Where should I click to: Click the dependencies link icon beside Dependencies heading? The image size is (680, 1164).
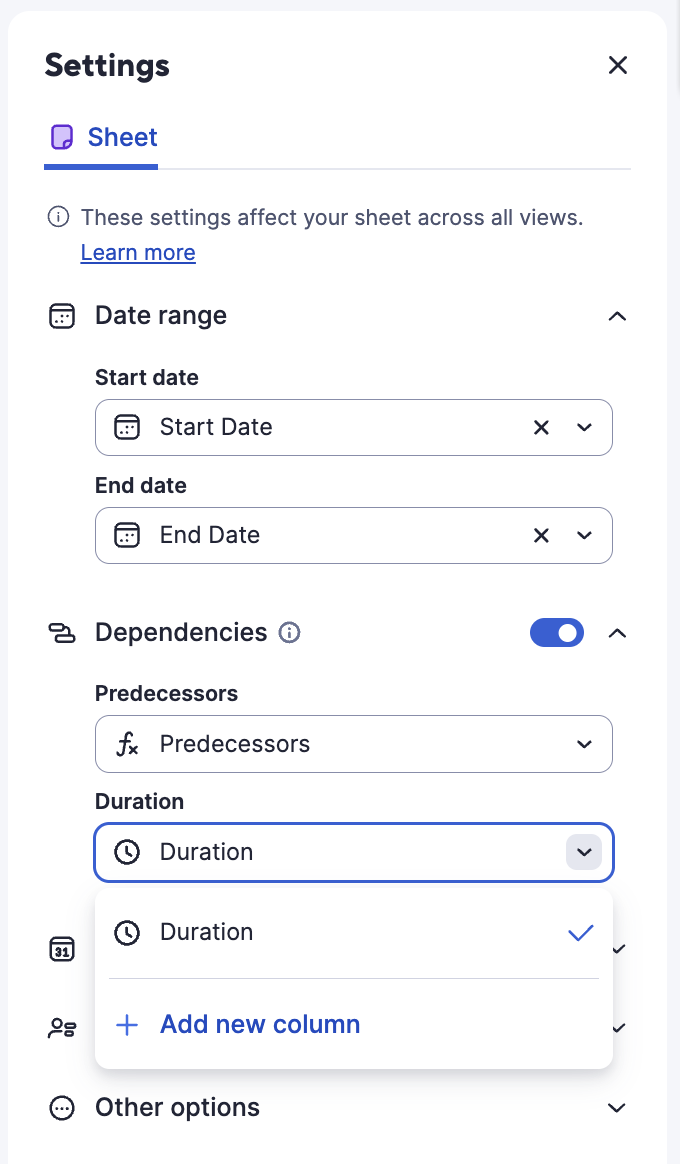(62, 632)
